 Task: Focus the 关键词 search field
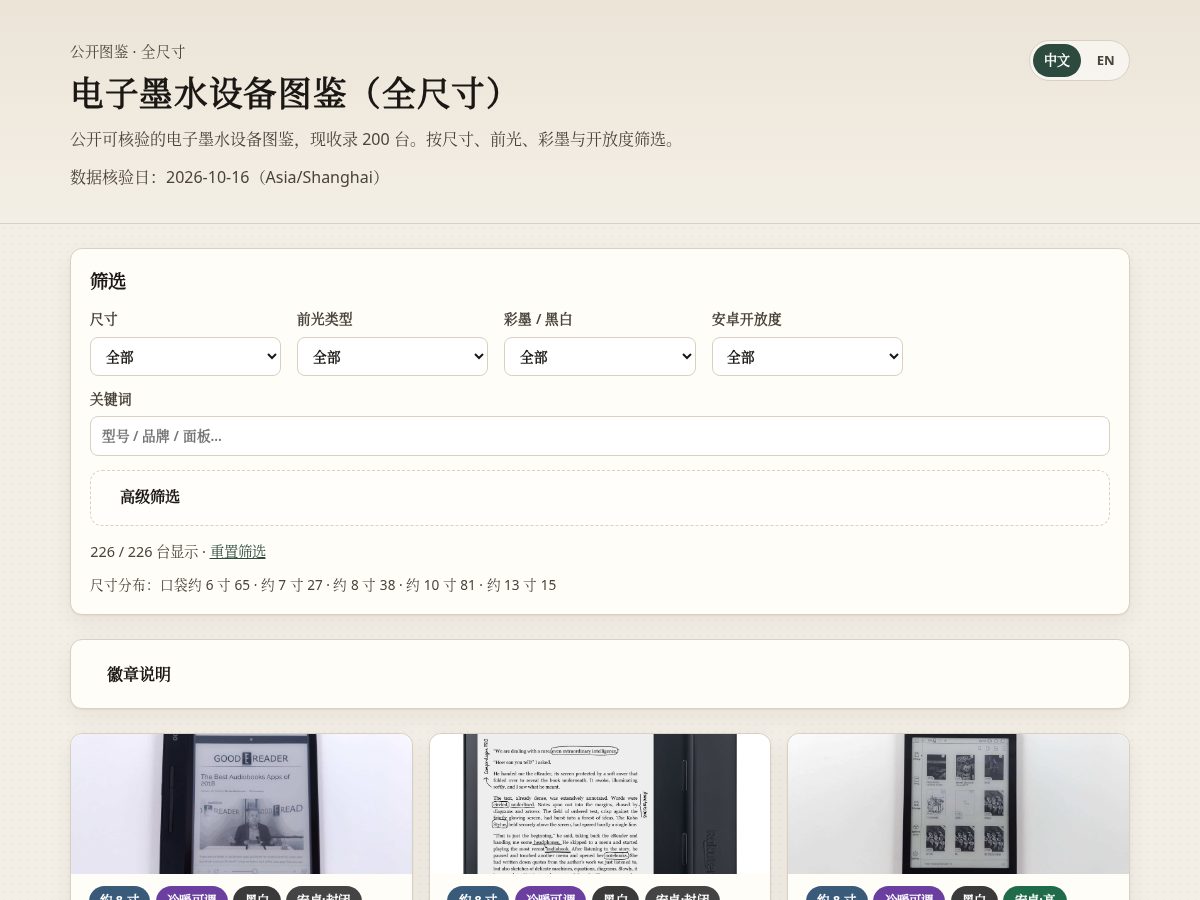[x=600, y=436]
